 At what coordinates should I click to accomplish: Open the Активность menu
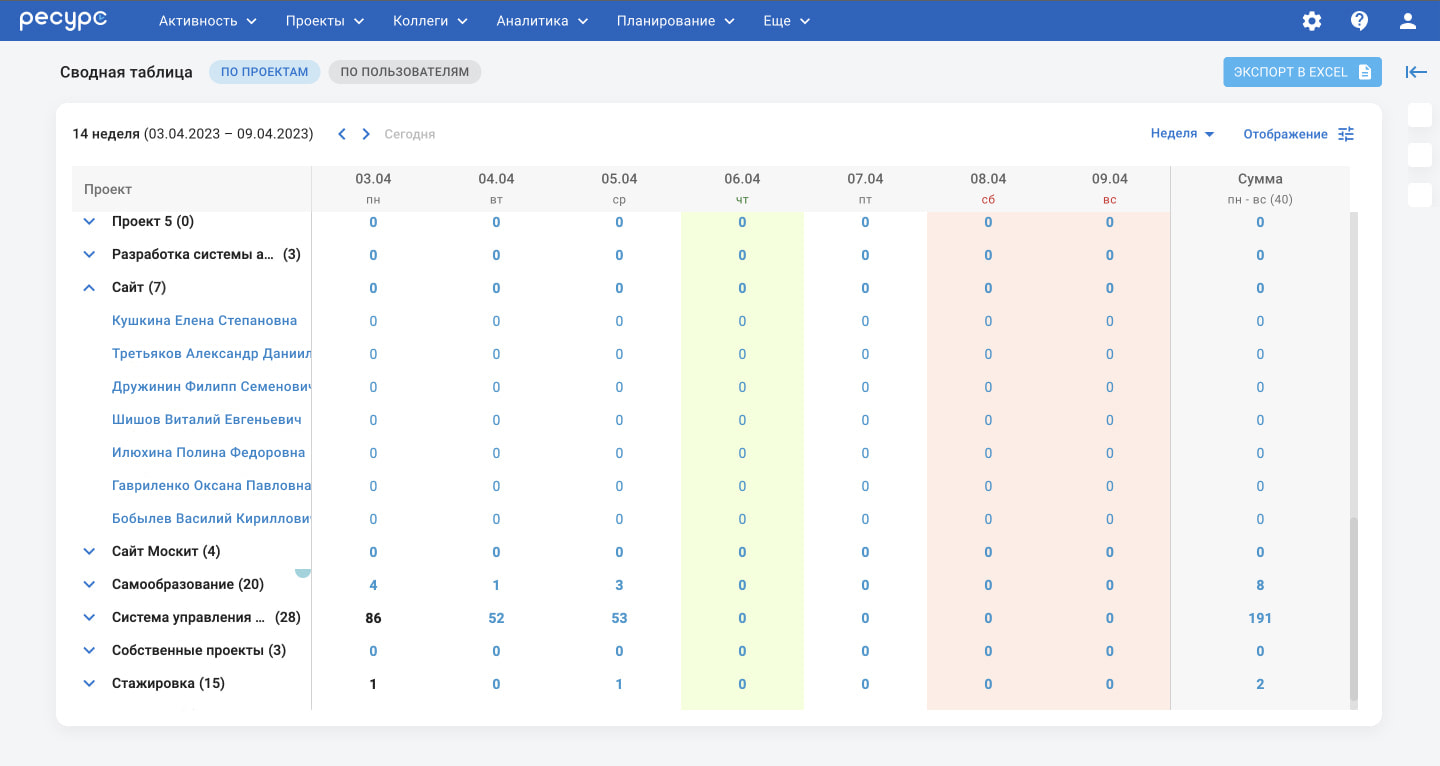pos(208,21)
